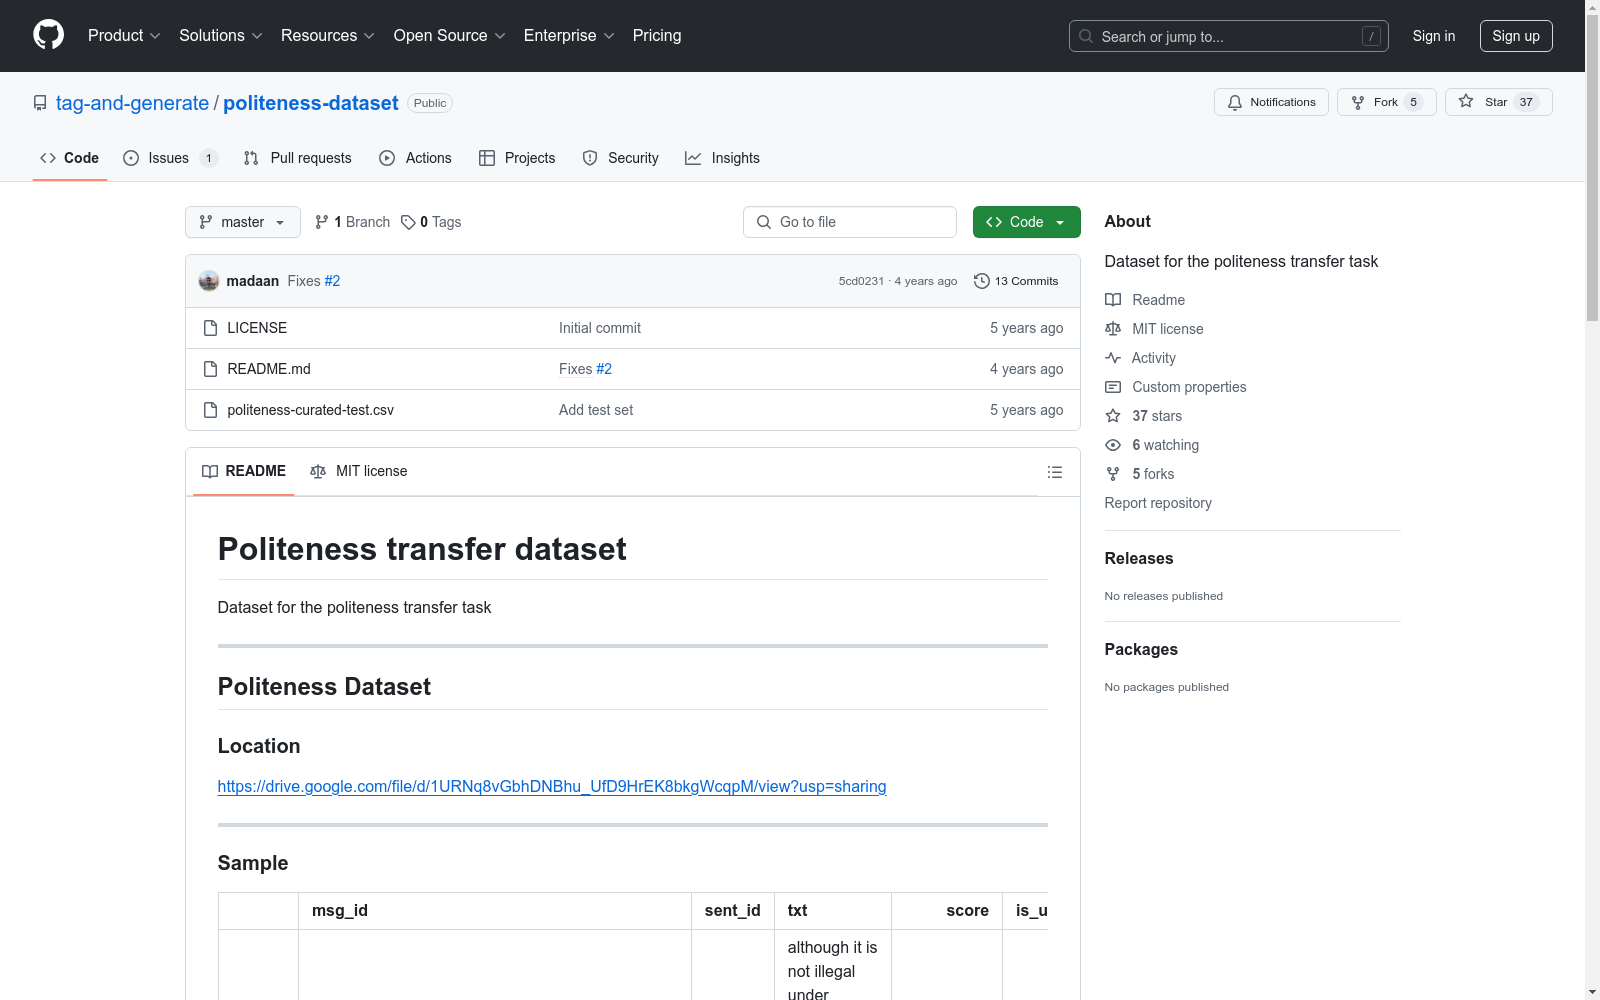Switch to the Issues tab
1600x1000 pixels.
click(170, 158)
